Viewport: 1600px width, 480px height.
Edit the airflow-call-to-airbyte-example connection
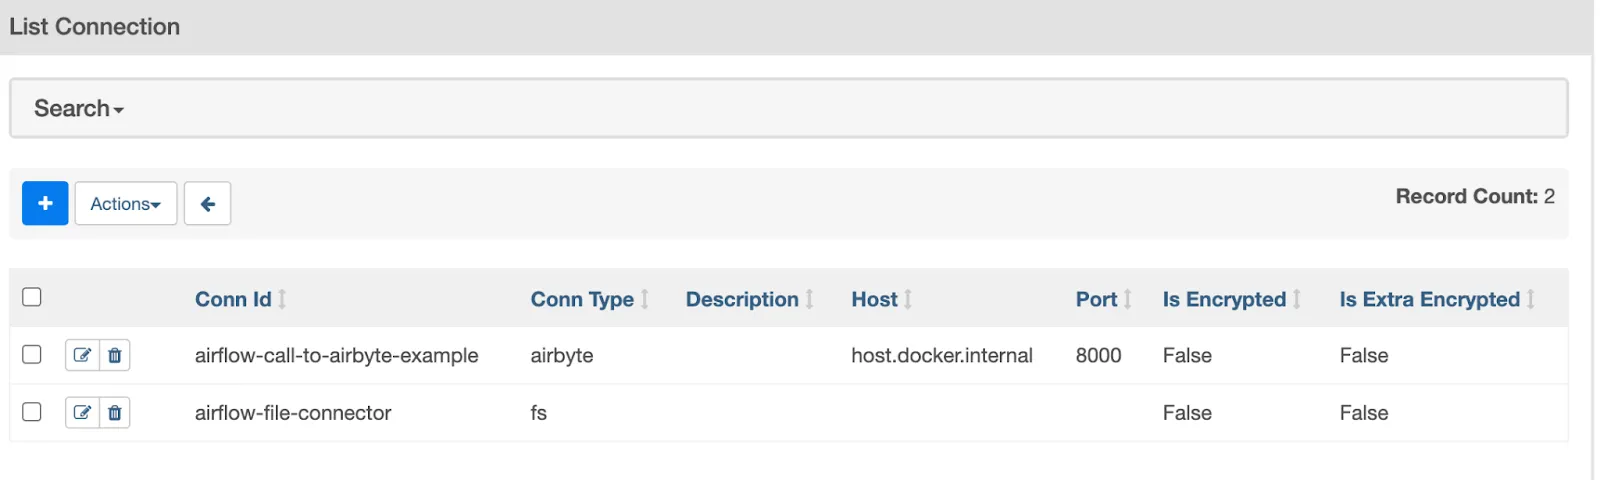click(82, 355)
